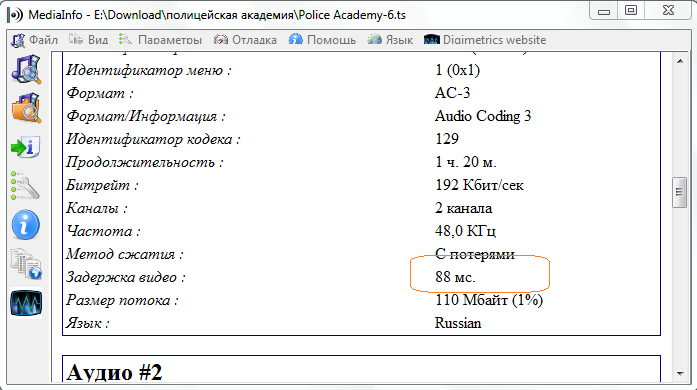Select the value "Audio Coding 3"
This screenshot has width=697, height=390.
pyautogui.click(x=483, y=116)
